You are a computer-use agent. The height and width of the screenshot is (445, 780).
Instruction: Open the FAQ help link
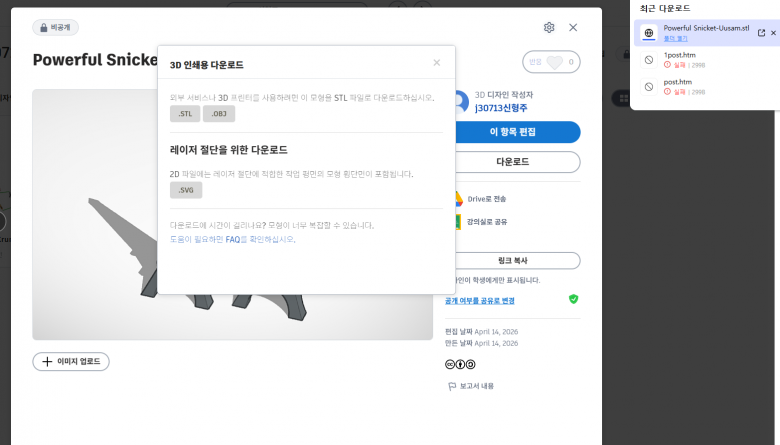pos(233,239)
